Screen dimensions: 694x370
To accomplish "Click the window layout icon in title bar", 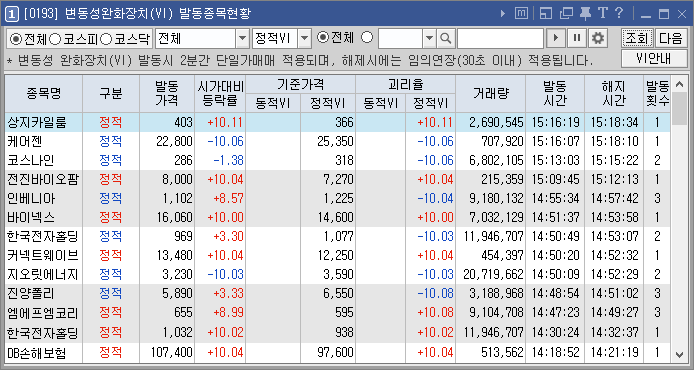I will tap(546, 14).
